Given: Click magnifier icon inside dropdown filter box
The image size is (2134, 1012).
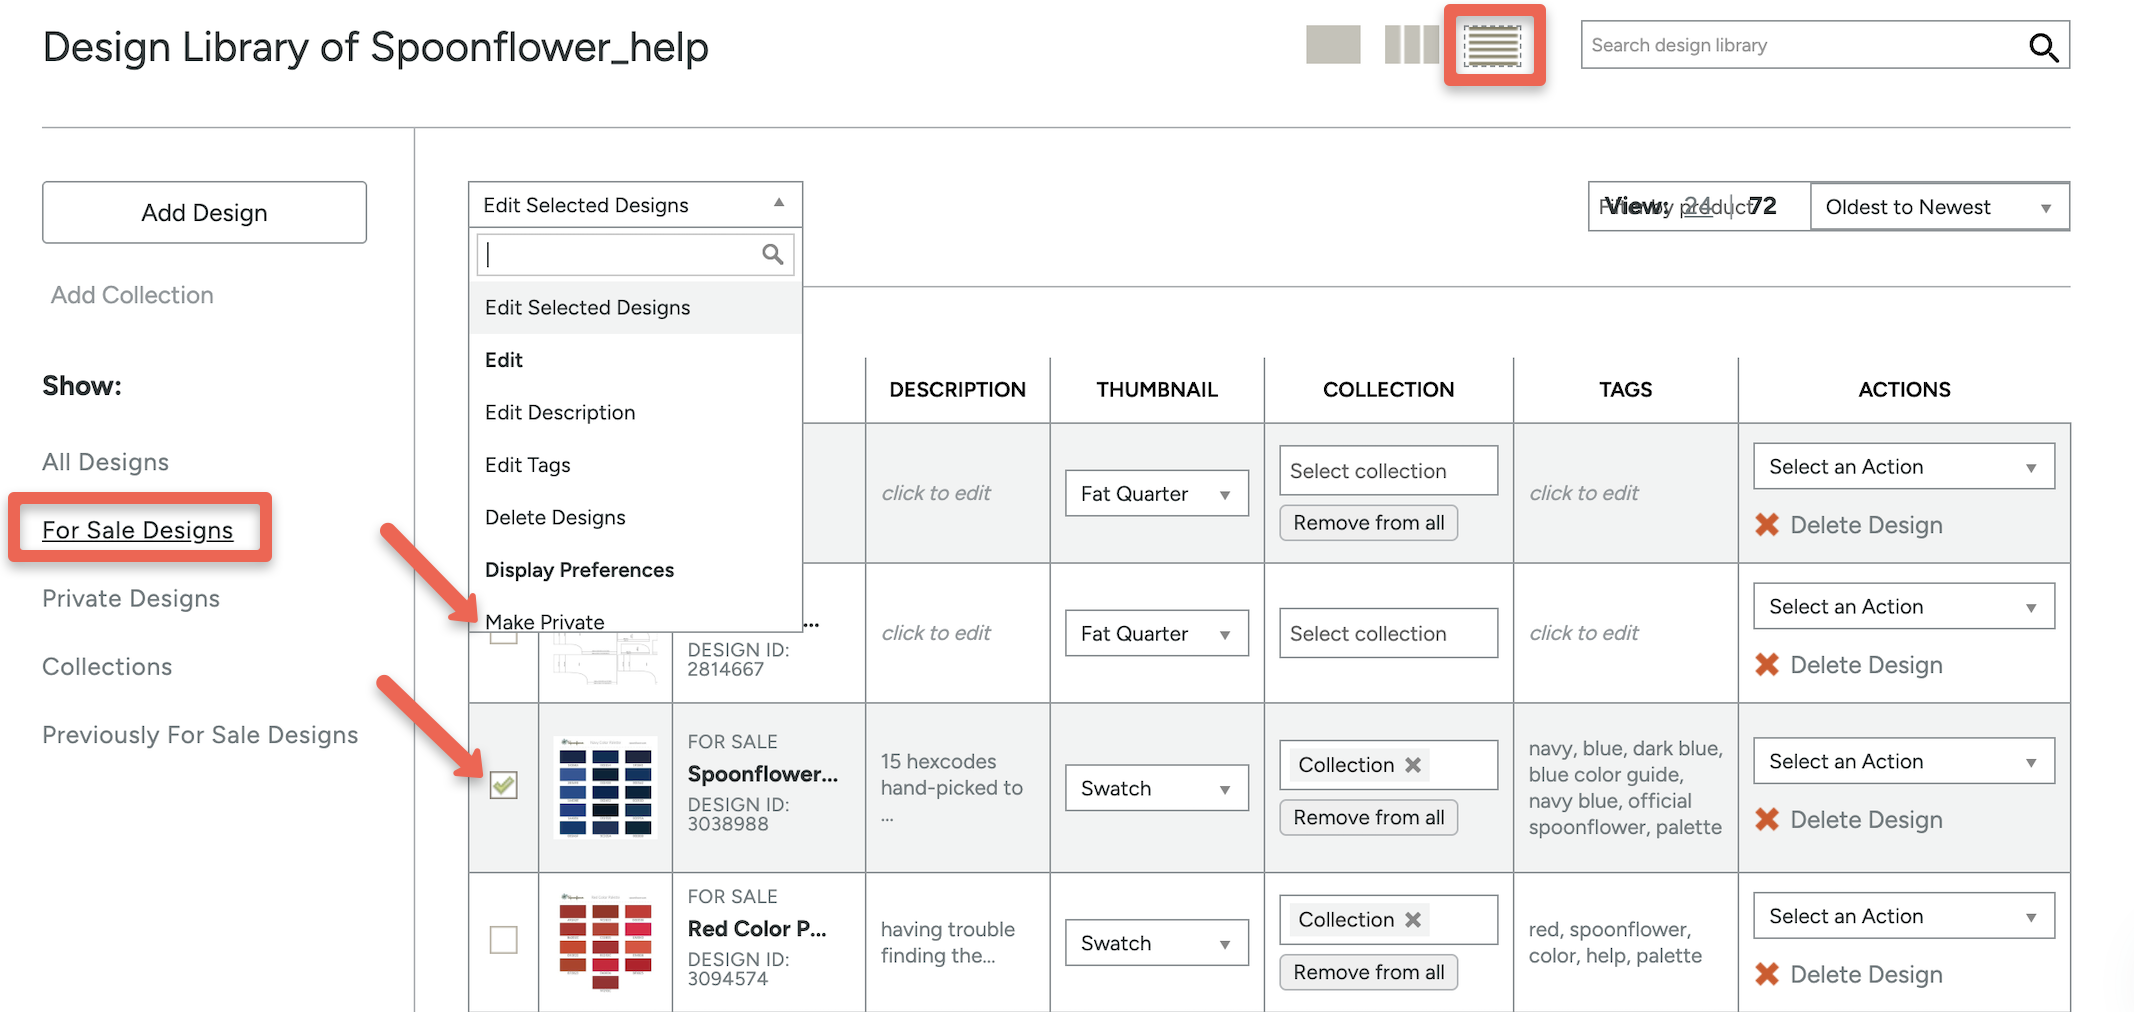Looking at the screenshot, I should [x=772, y=254].
